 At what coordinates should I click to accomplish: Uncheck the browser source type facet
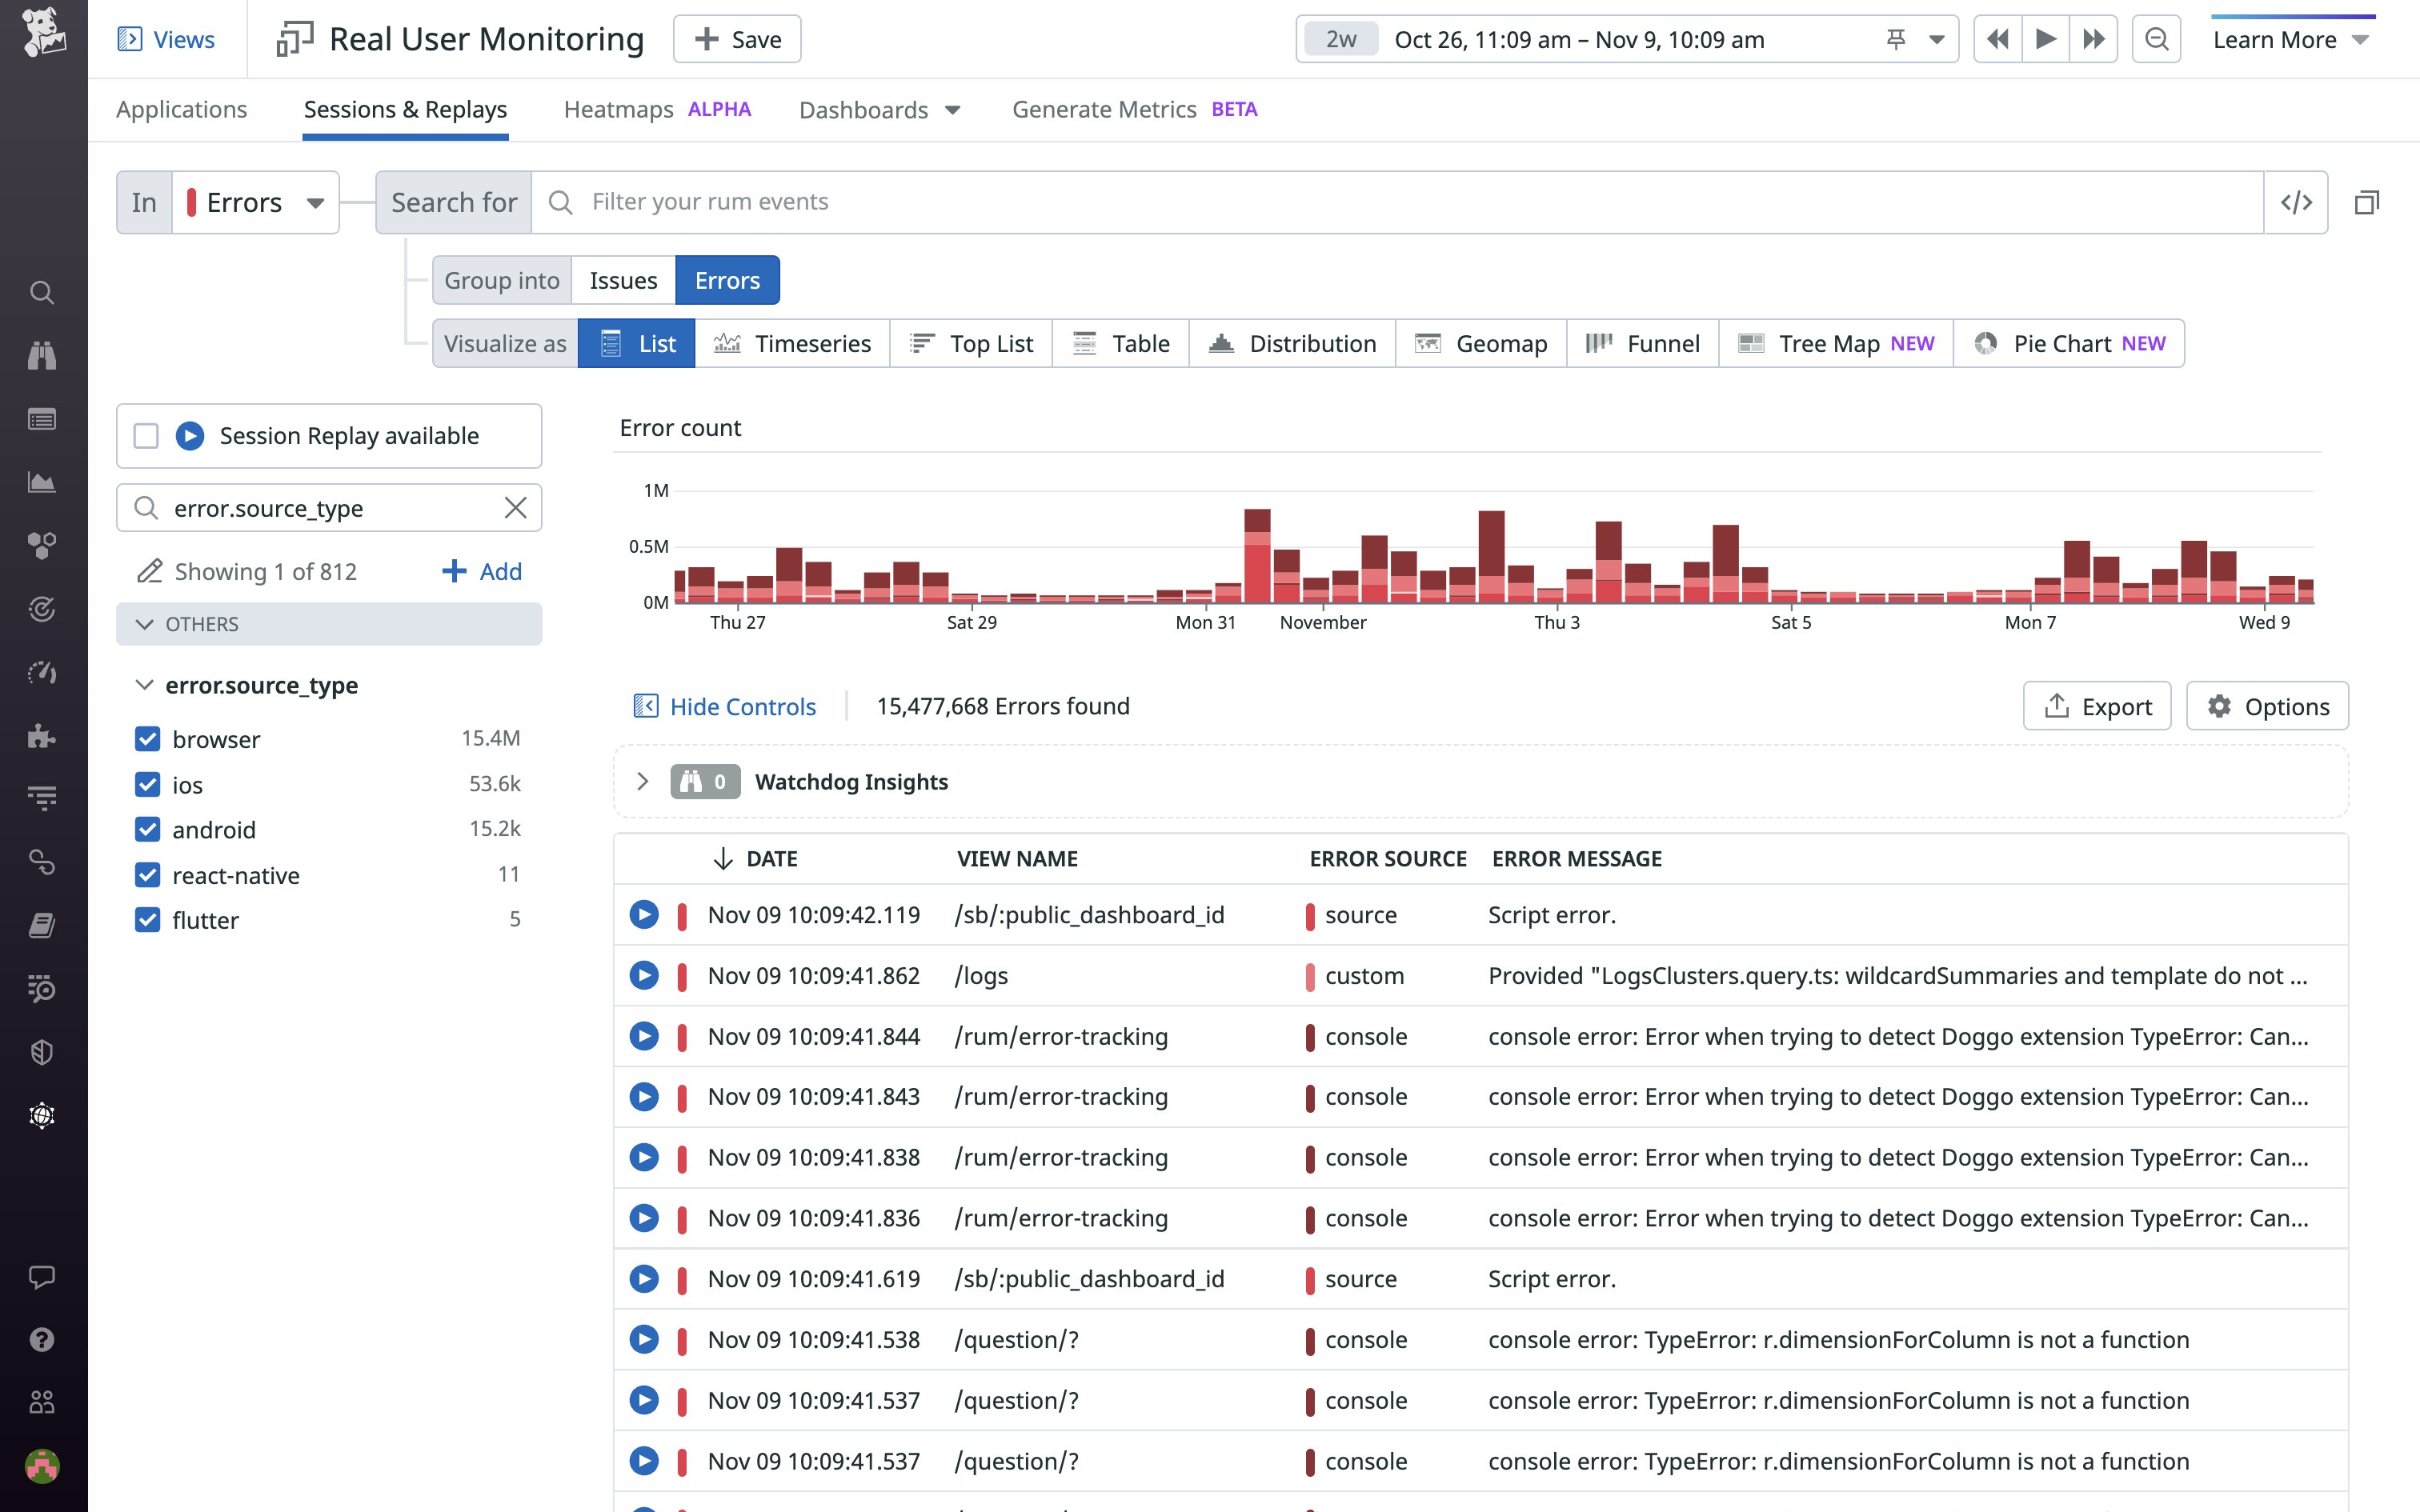click(147, 739)
